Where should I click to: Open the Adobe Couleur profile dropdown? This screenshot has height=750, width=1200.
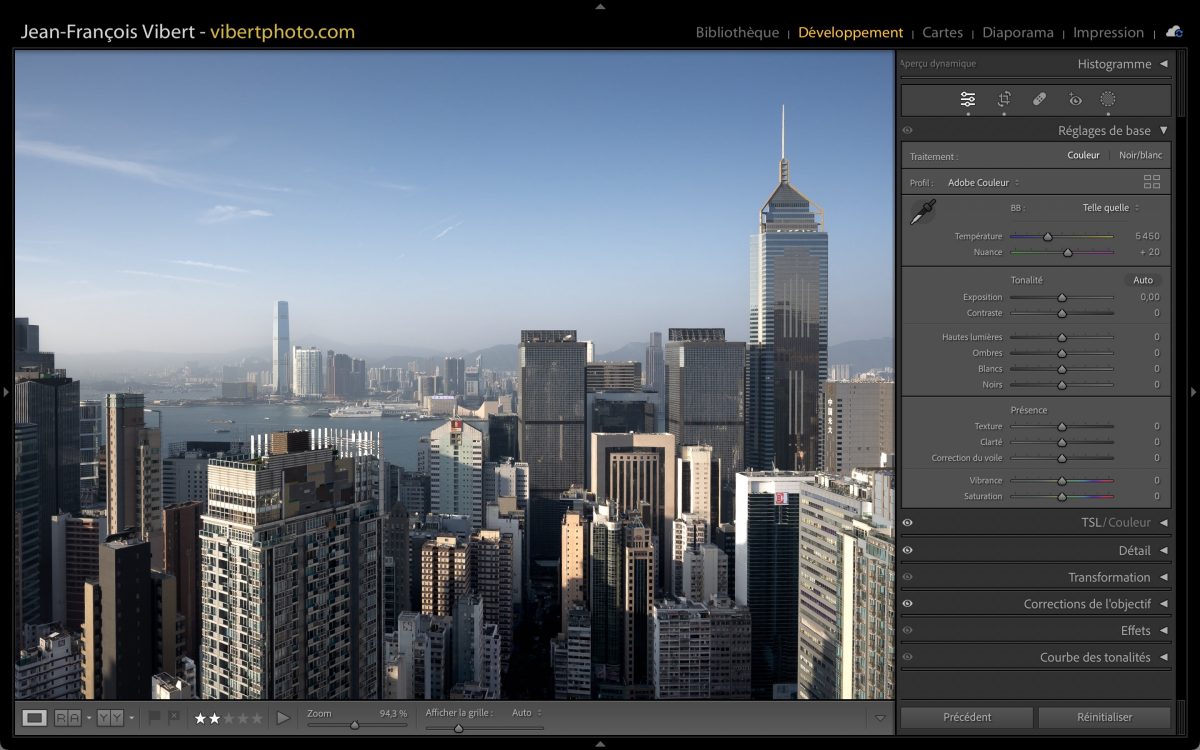point(983,183)
